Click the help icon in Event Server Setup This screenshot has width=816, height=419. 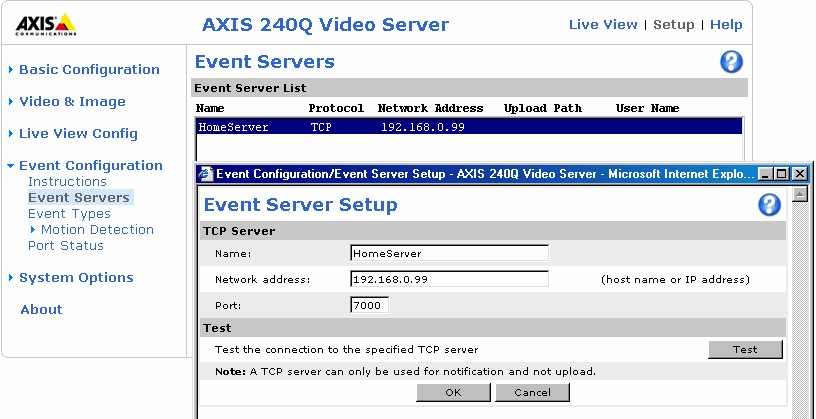click(769, 205)
